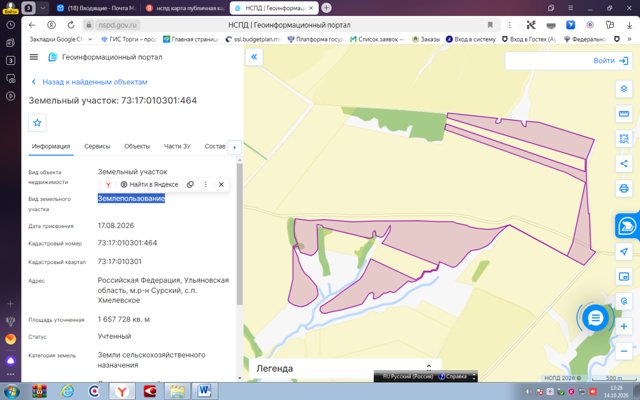Viewport: 640px width, 400px height.
Task: Switch to Сервисы tab
Action: pos(97,146)
